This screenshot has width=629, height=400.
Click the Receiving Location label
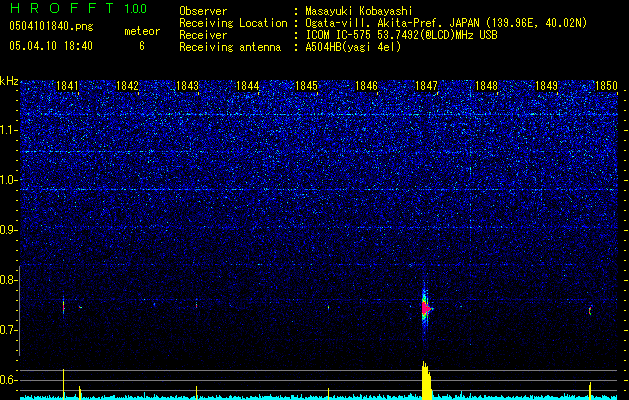pos(233,23)
